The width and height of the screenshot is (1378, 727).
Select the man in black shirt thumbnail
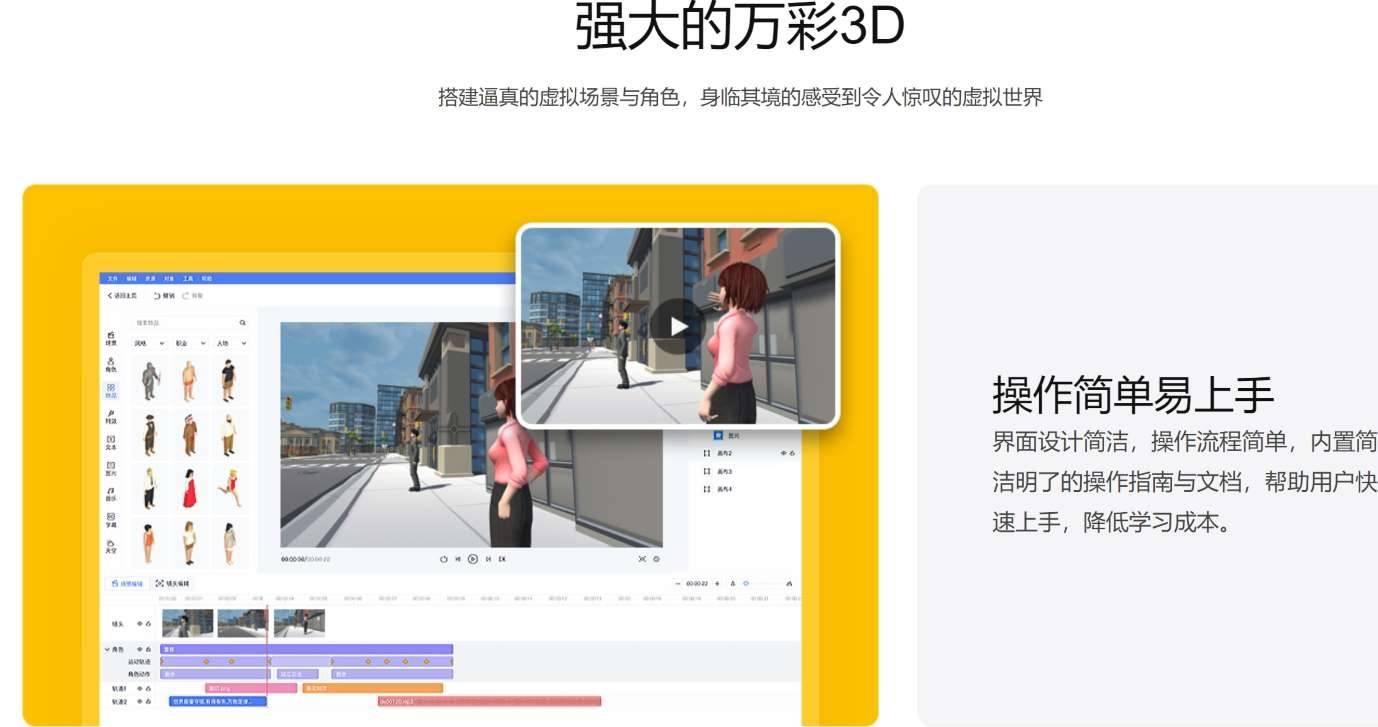[228, 379]
